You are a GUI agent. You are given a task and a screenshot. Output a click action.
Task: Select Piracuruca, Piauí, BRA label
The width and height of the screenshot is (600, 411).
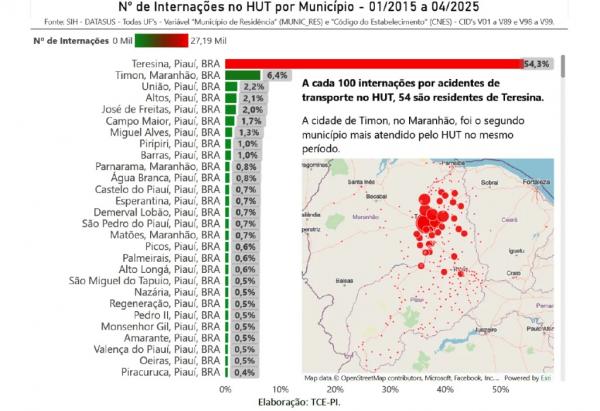tap(171, 372)
